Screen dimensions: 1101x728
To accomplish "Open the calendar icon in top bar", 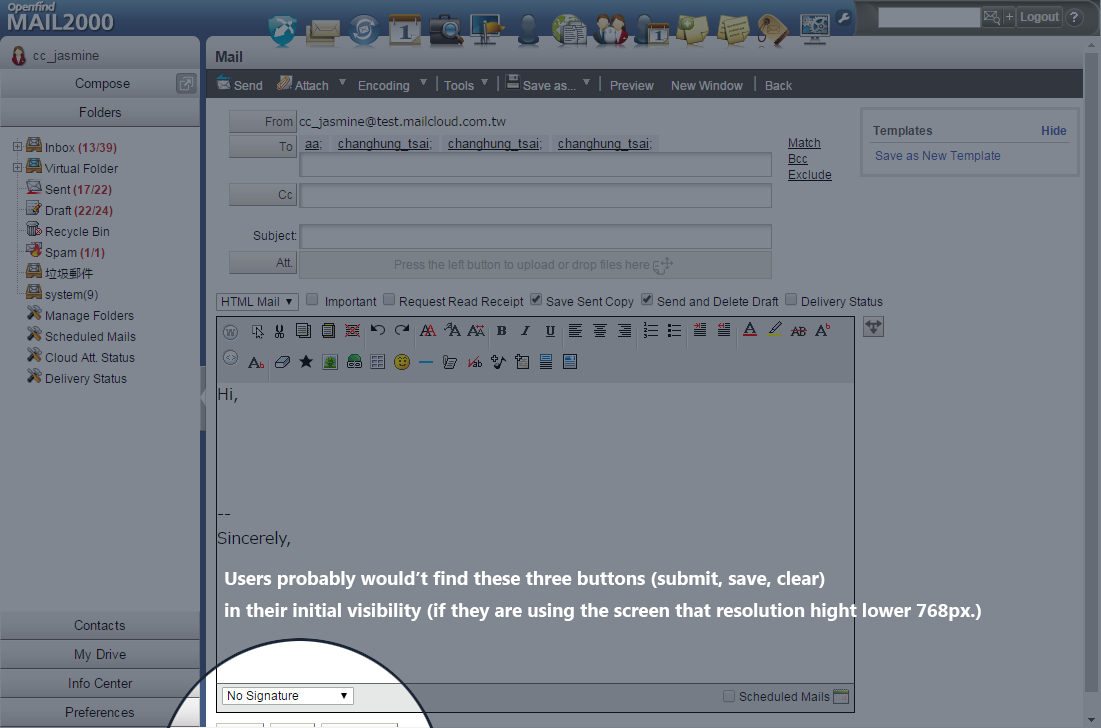I will pos(405,30).
